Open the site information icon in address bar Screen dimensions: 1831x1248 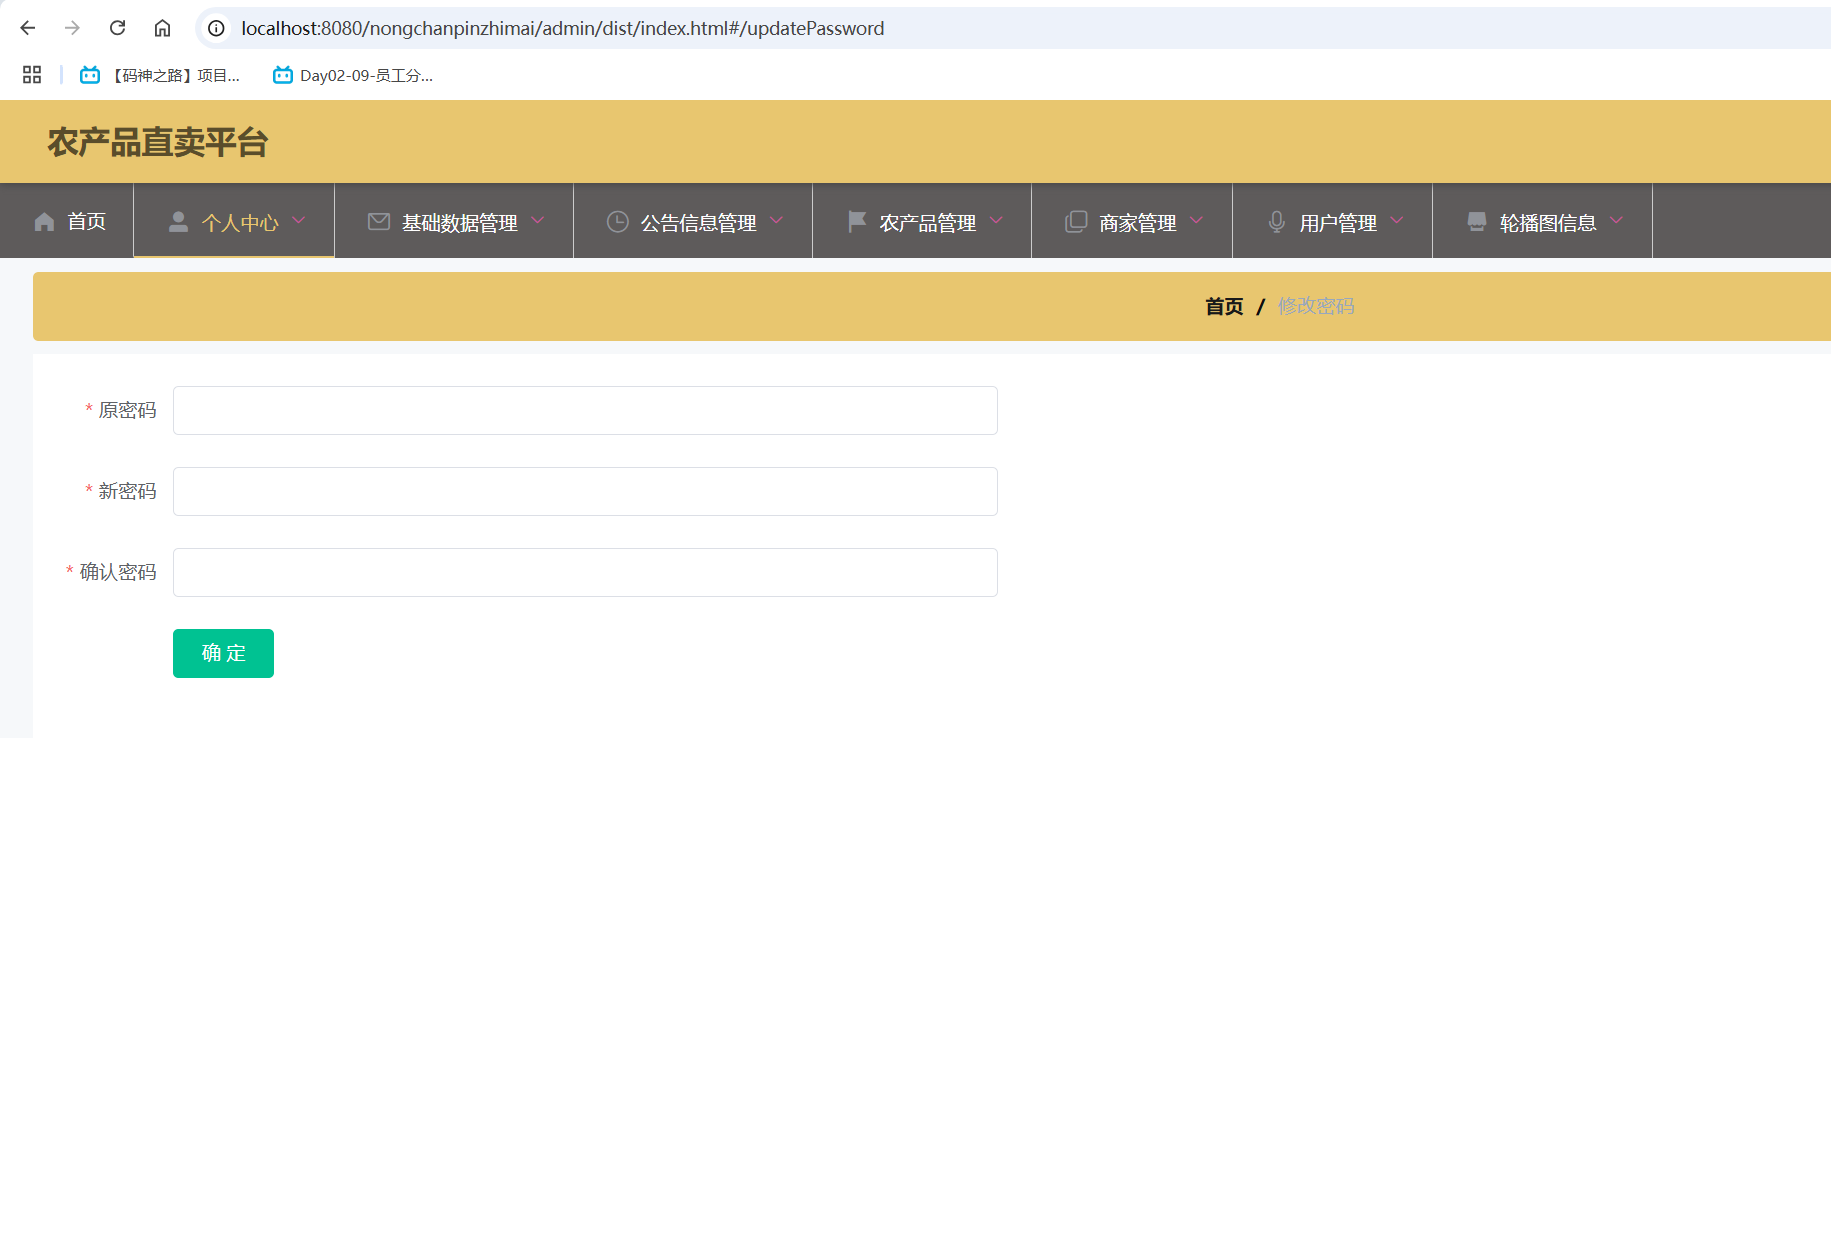coord(216,28)
